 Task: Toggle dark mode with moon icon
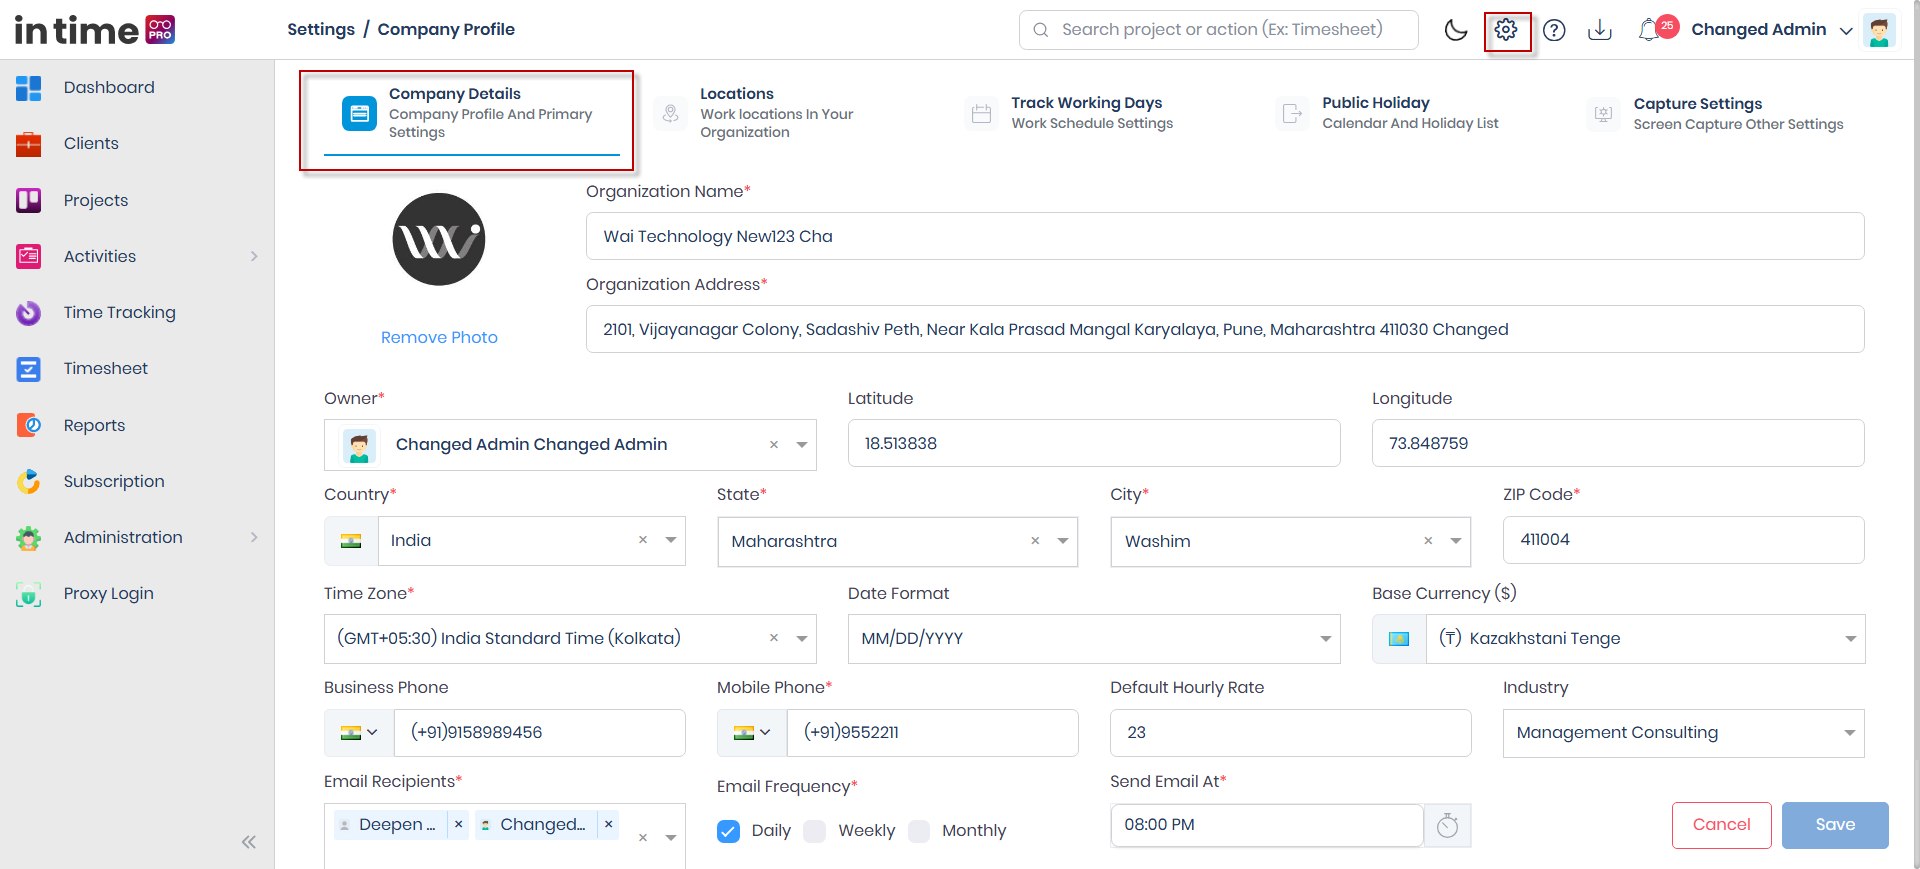(1456, 30)
